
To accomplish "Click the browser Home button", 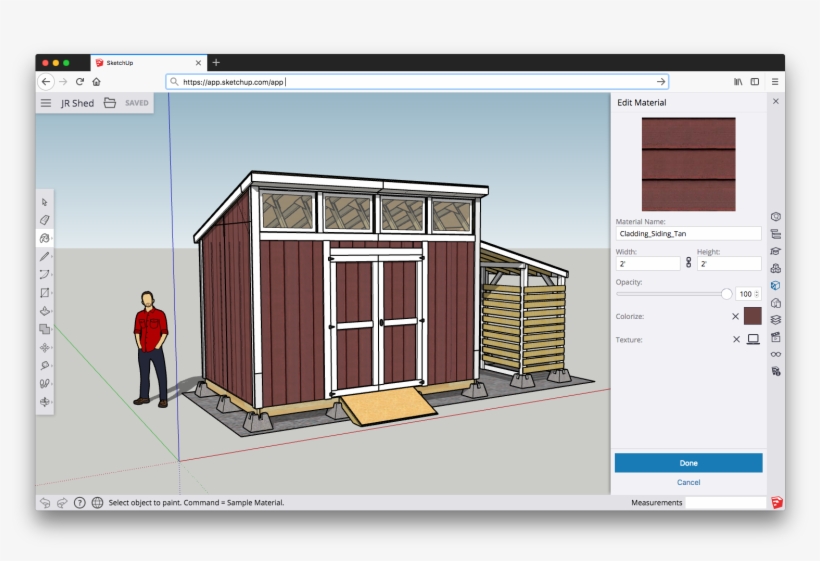I will 96,82.
